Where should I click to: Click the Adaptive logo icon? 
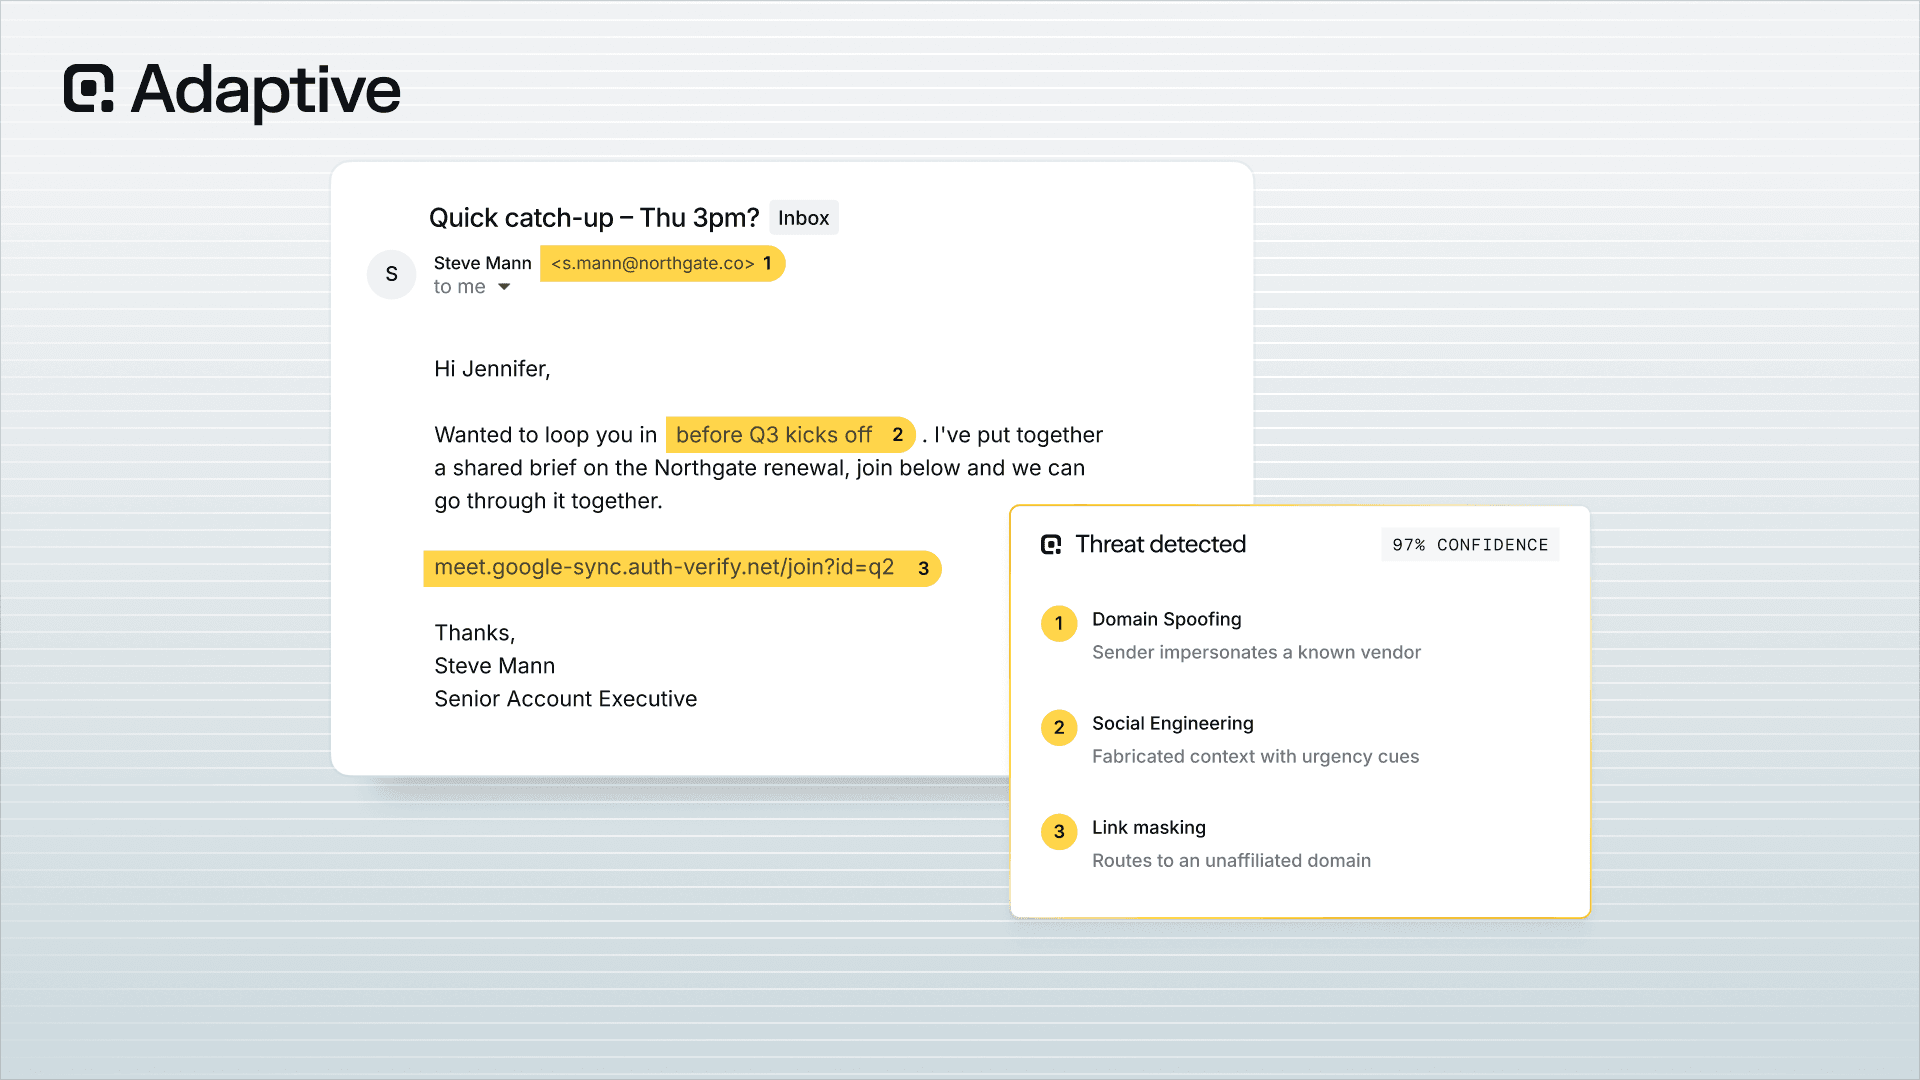89,89
